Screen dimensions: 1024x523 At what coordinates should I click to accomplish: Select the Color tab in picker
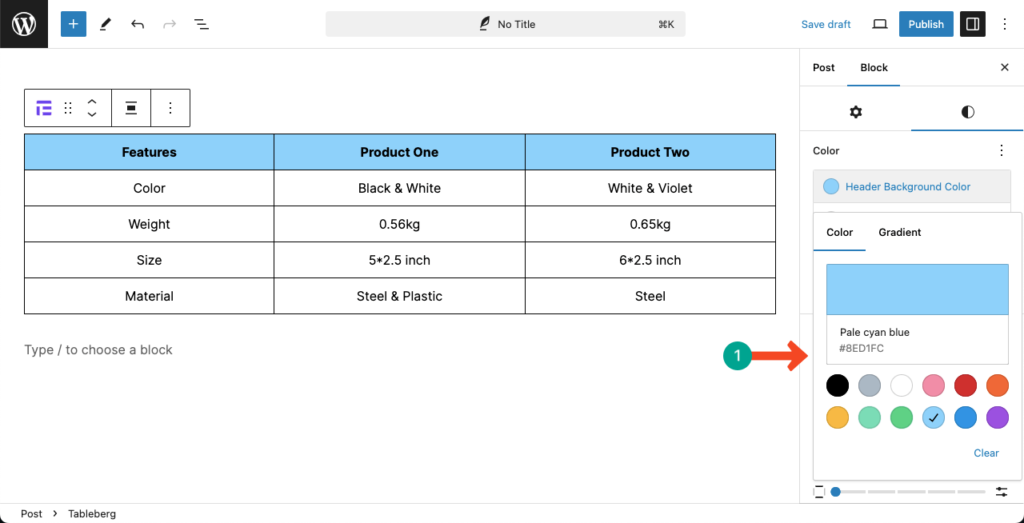point(839,232)
